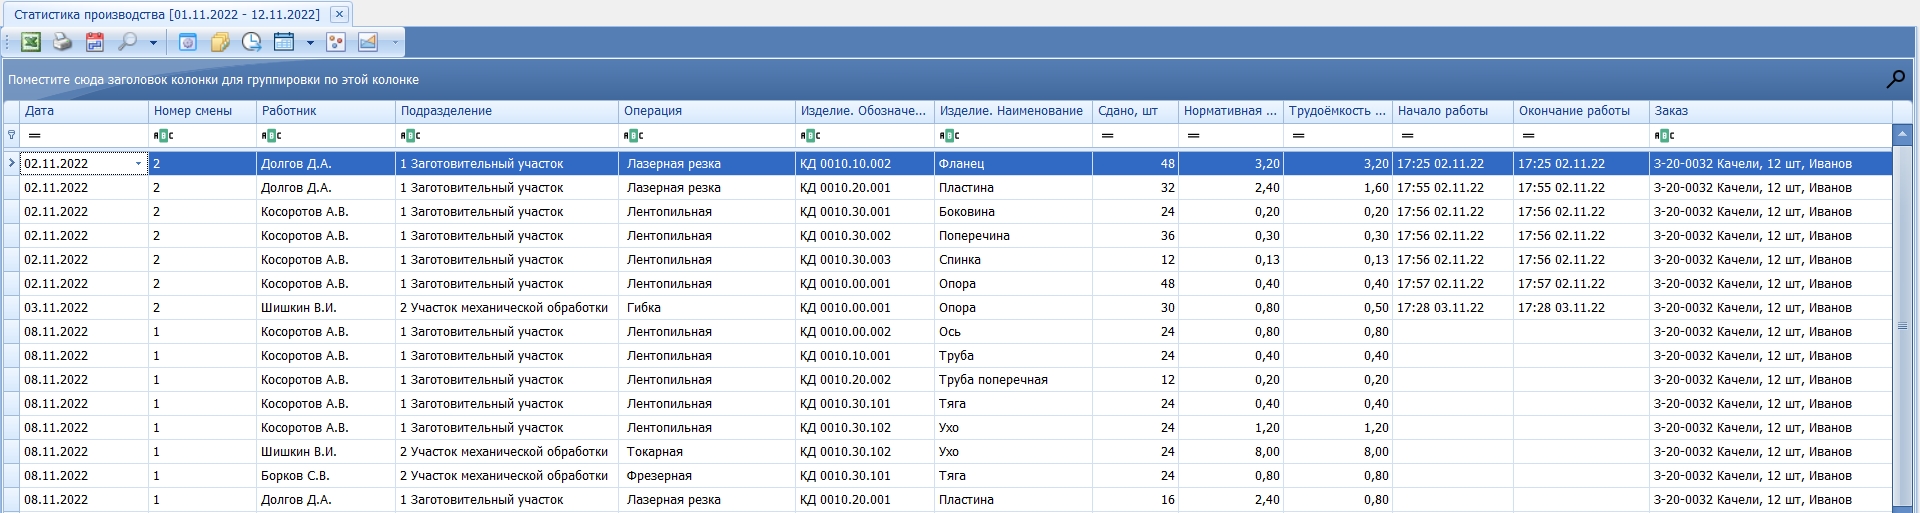Click Шишкин В.И. in 03.11.2022 row

point(326,307)
